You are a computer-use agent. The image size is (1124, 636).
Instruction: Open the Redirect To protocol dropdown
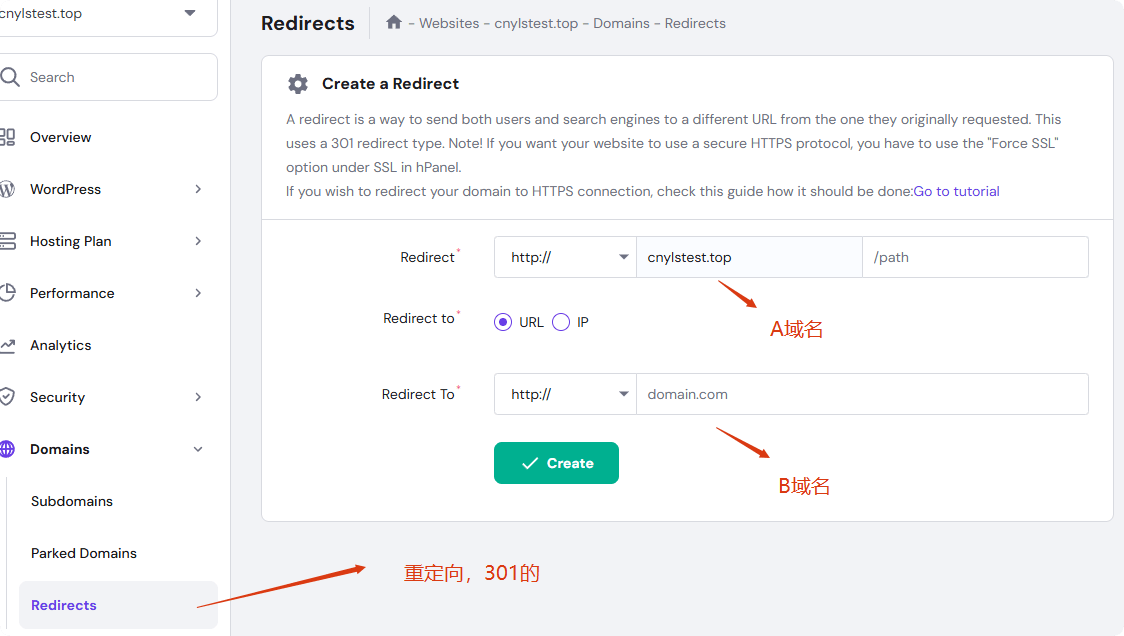pos(565,394)
